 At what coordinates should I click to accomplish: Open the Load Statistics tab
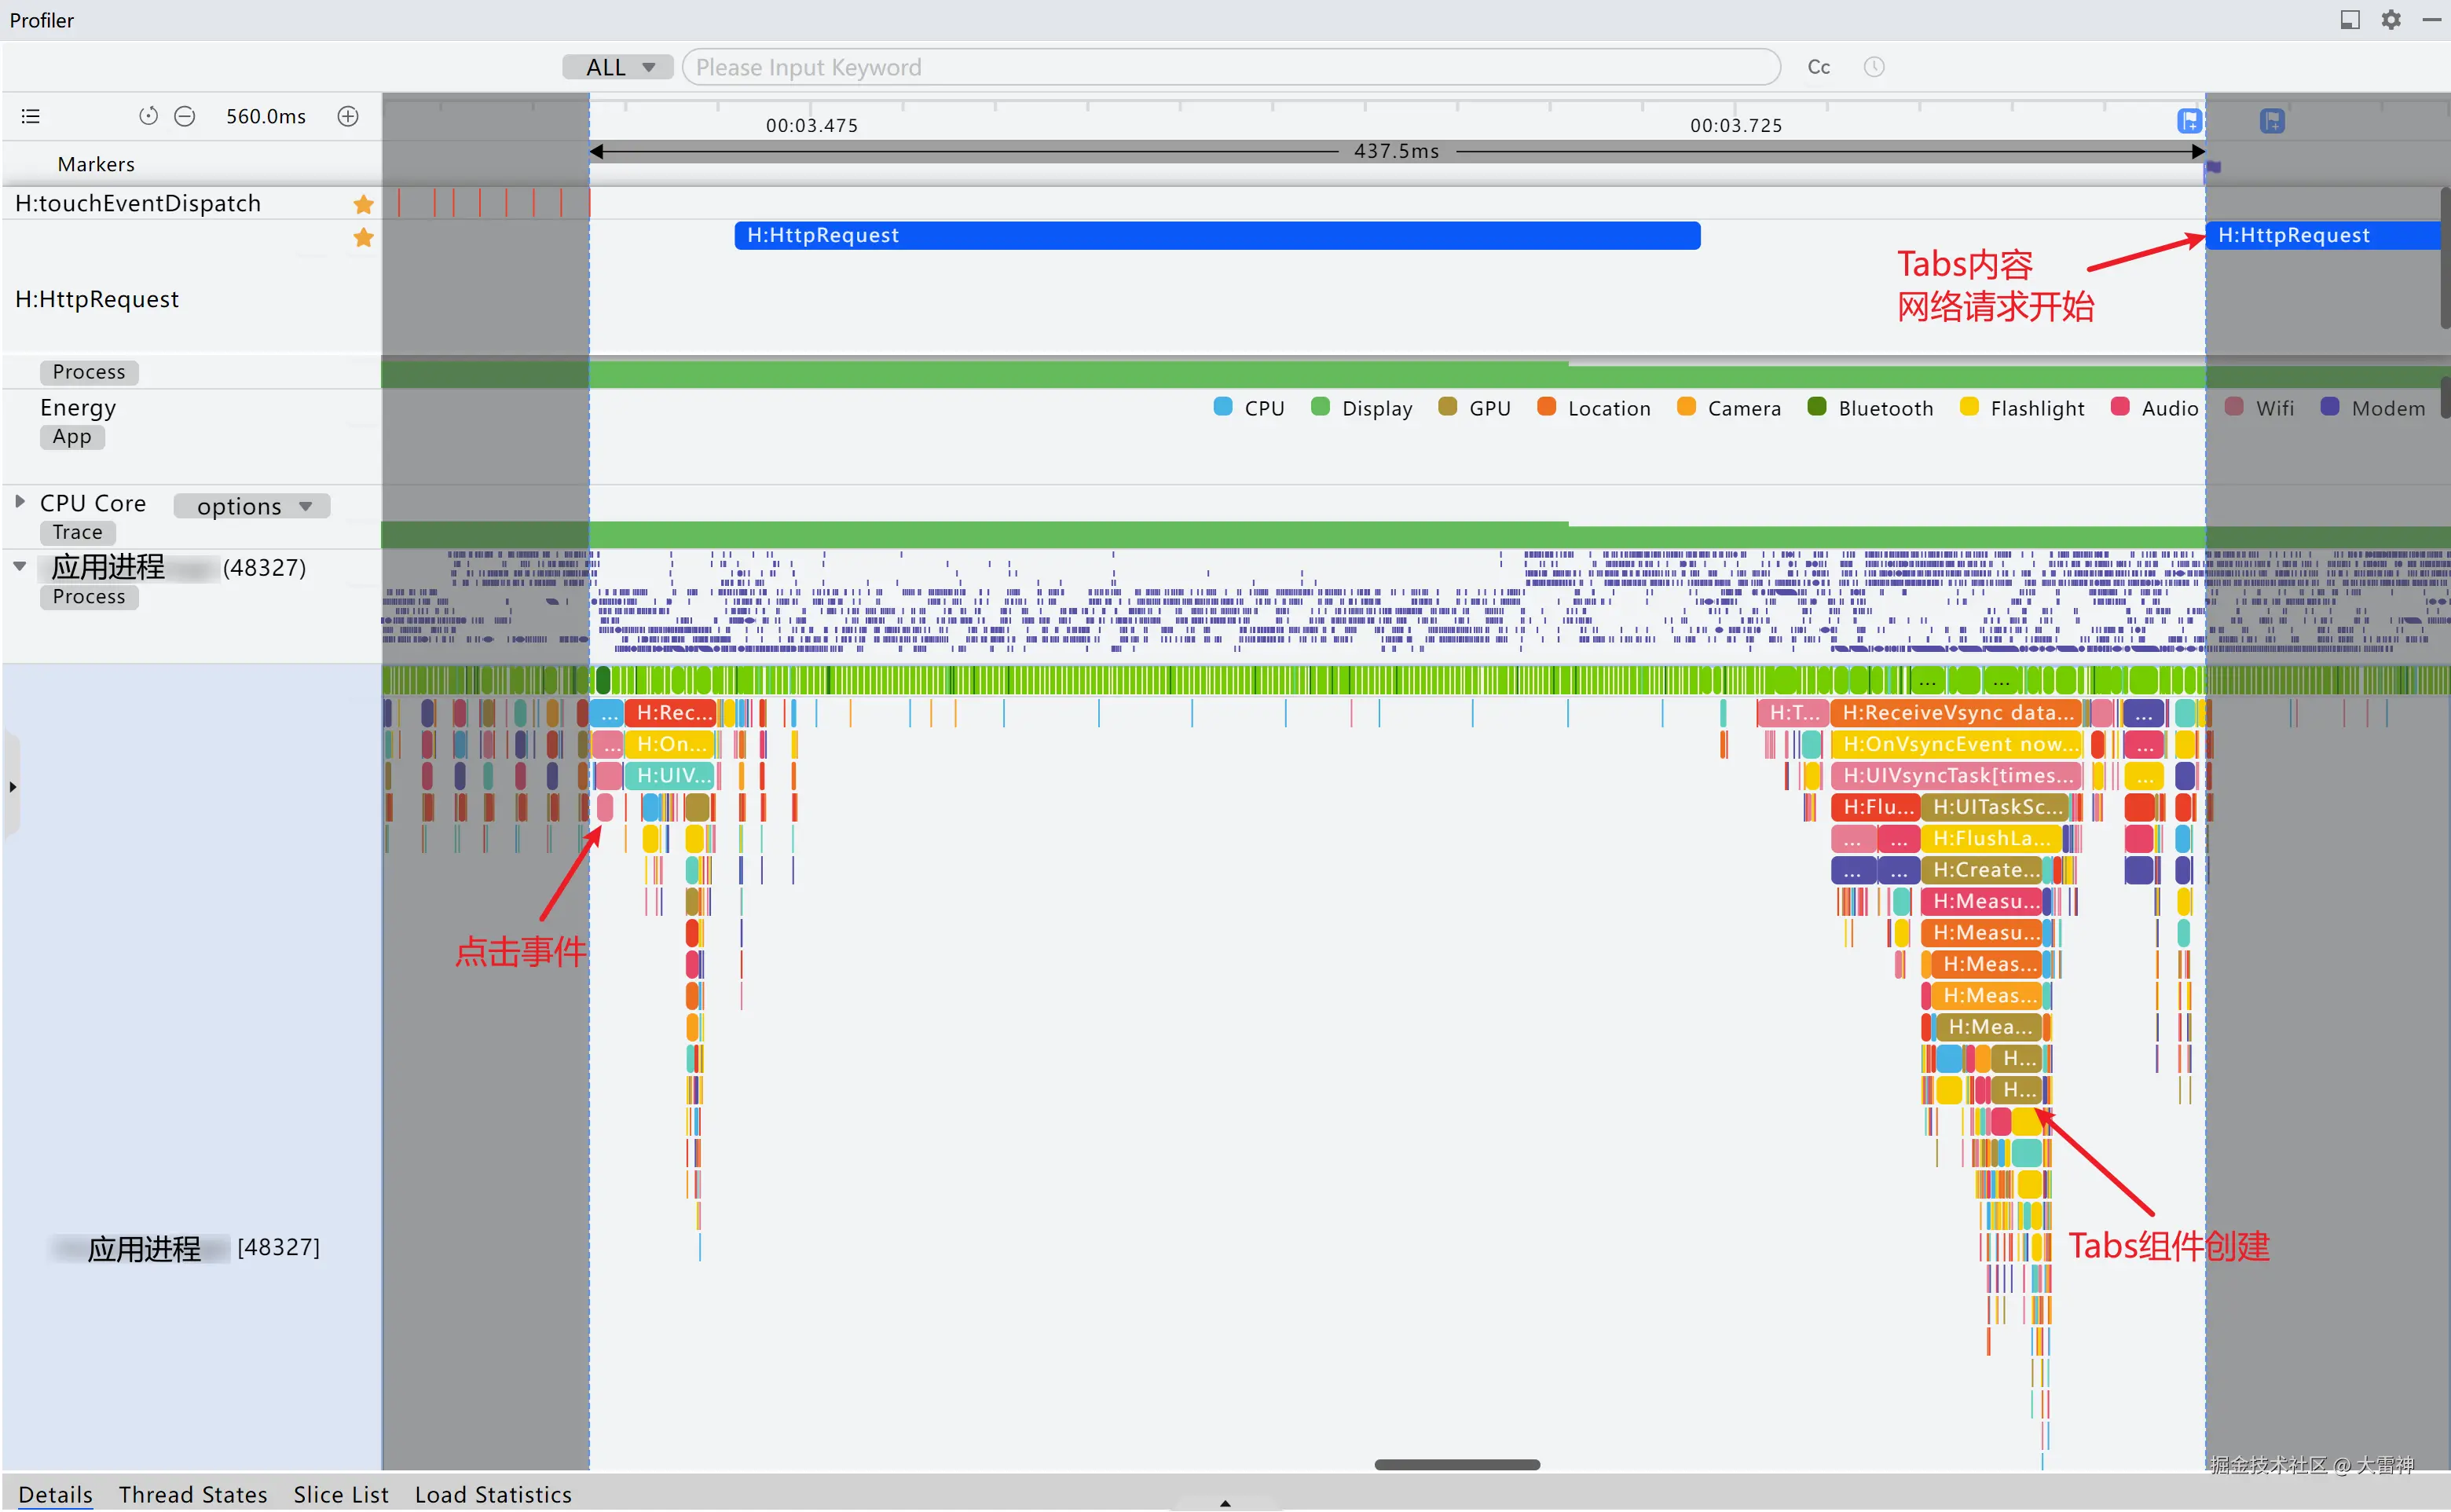tap(493, 1494)
